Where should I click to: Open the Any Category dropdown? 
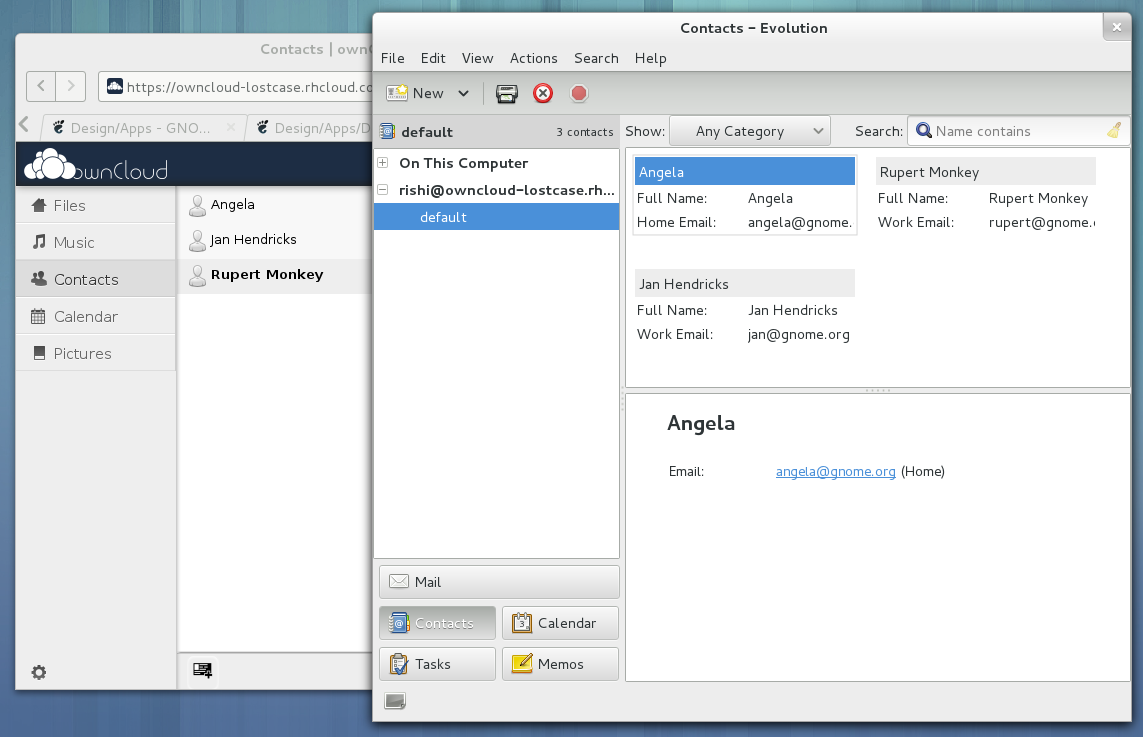(749, 131)
